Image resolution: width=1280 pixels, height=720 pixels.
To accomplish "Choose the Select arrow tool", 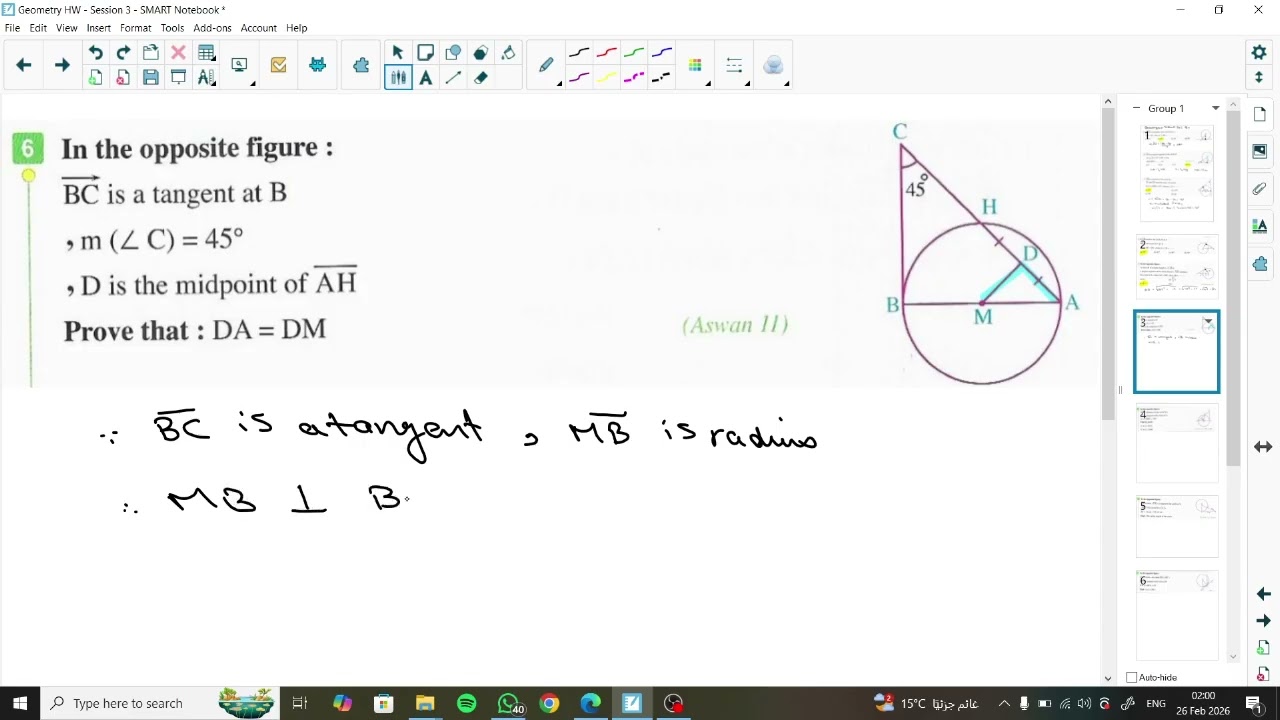I will tap(398, 52).
